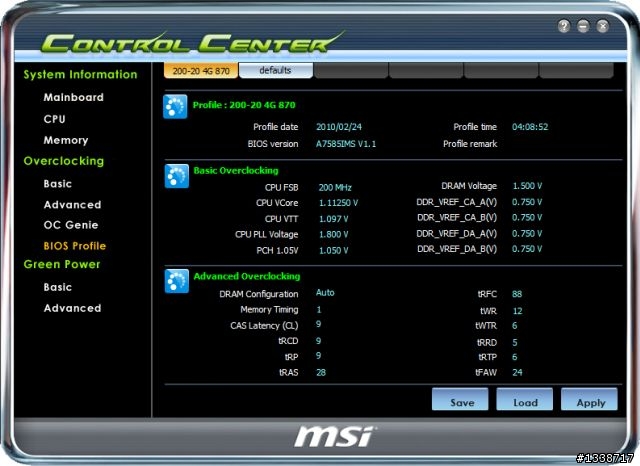
Task: Click tRCD value 9
Action: pyautogui.click(x=318, y=341)
